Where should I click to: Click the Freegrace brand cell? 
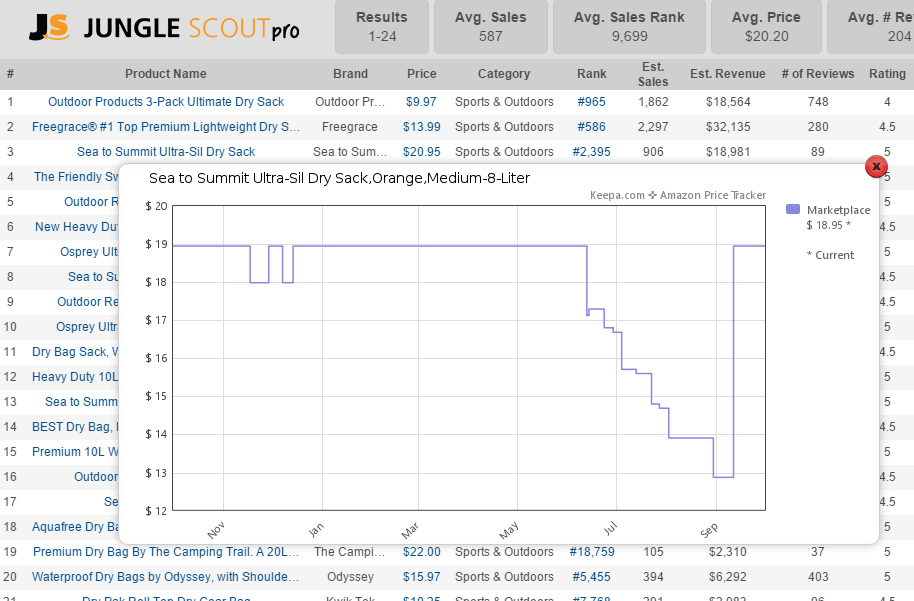350,127
